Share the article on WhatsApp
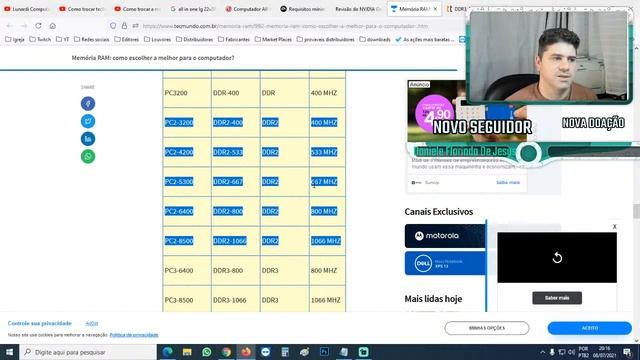Screen dimensions: 640x360 pyautogui.click(x=88, y=156)
